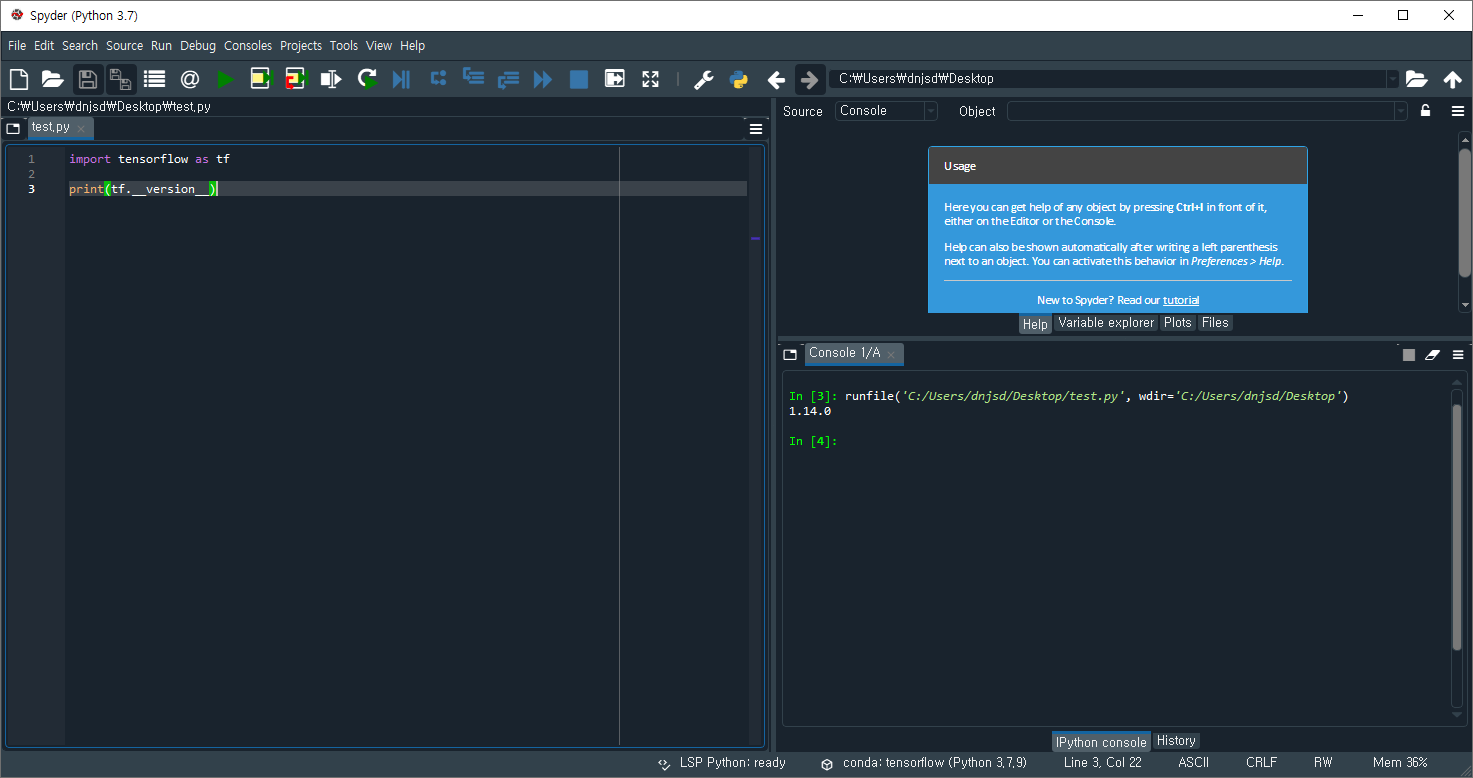Viewport: 1473px width, 778px height.
Task: Open the Projects menu
Action: 301,45
